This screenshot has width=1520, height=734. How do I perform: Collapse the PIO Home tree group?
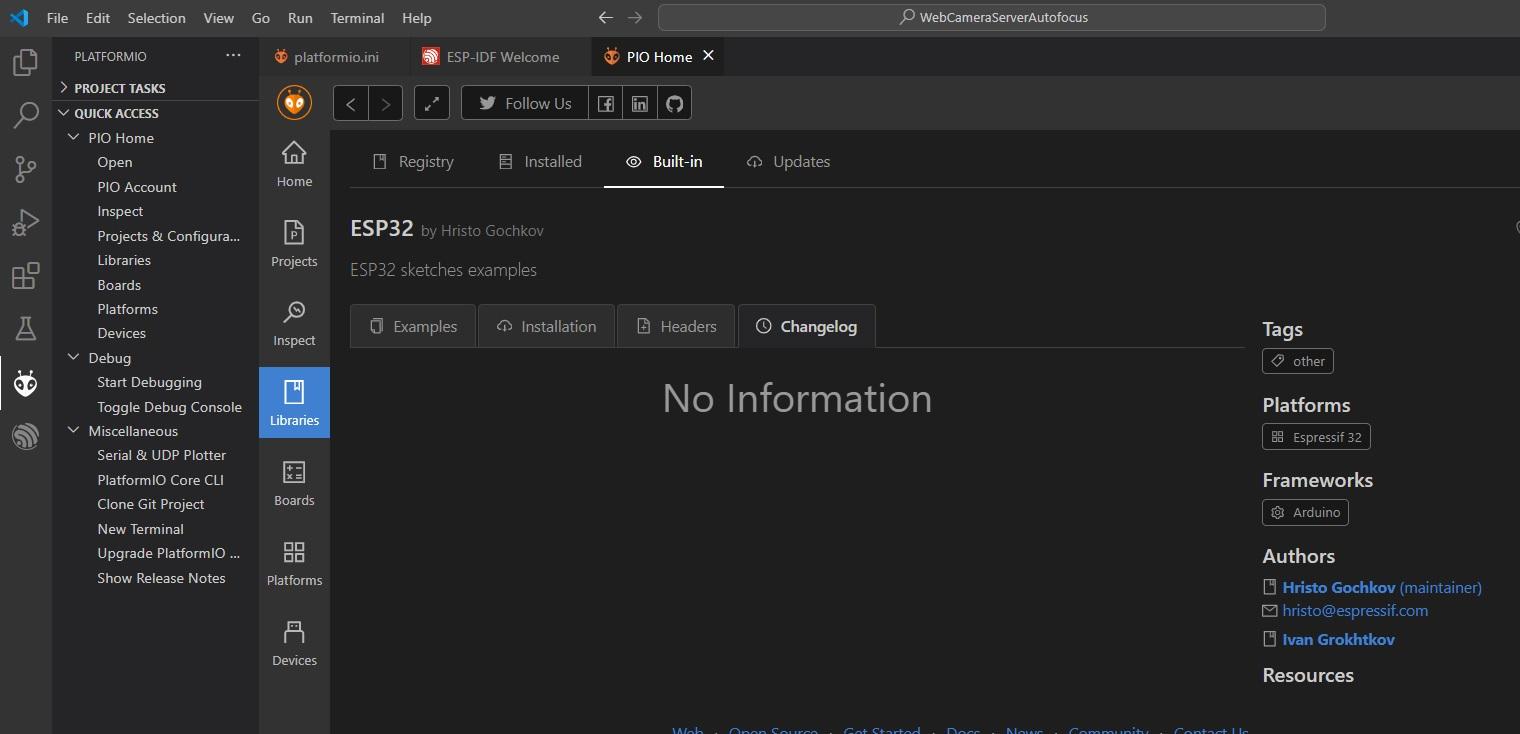pos(155,138)
